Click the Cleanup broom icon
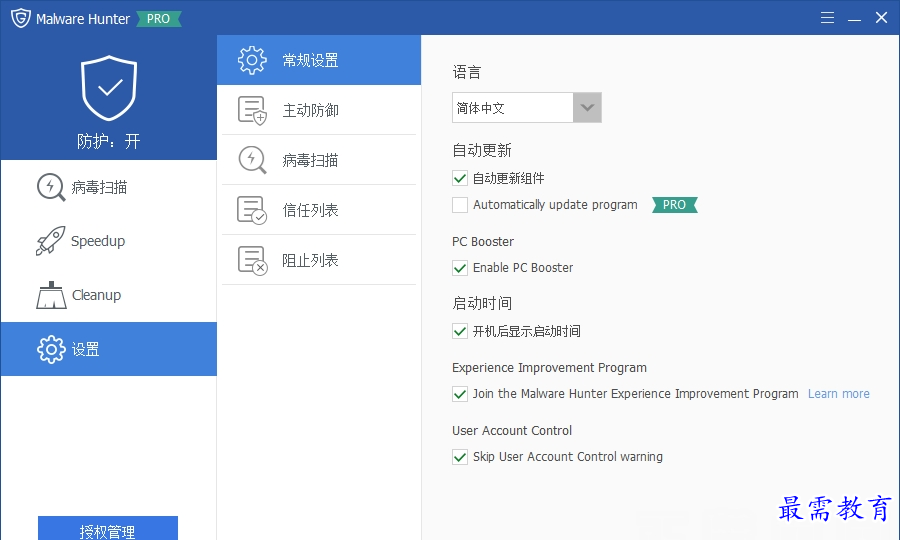Screen dimensions: 900x540 pos(51,295)
